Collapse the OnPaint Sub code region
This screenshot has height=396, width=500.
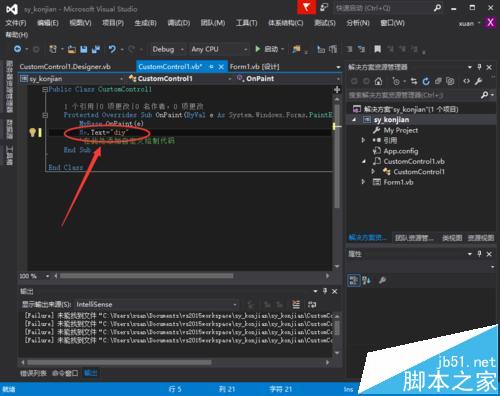[x=45, y=115]
